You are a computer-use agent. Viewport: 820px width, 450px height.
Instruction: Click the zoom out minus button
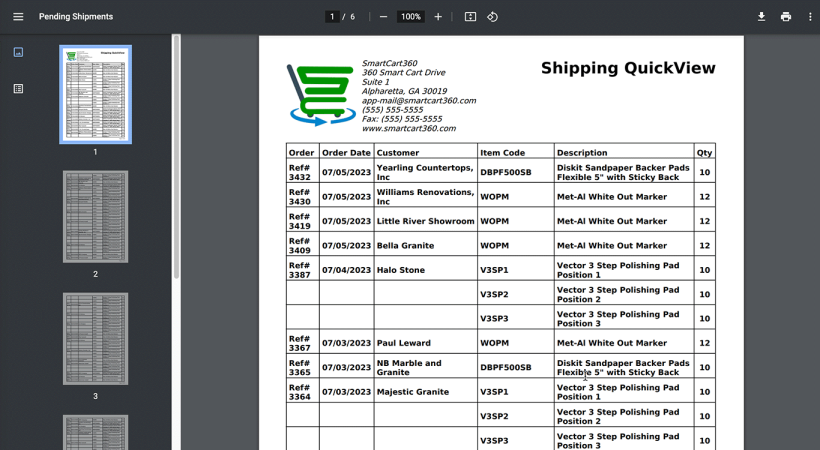point(383,17)
